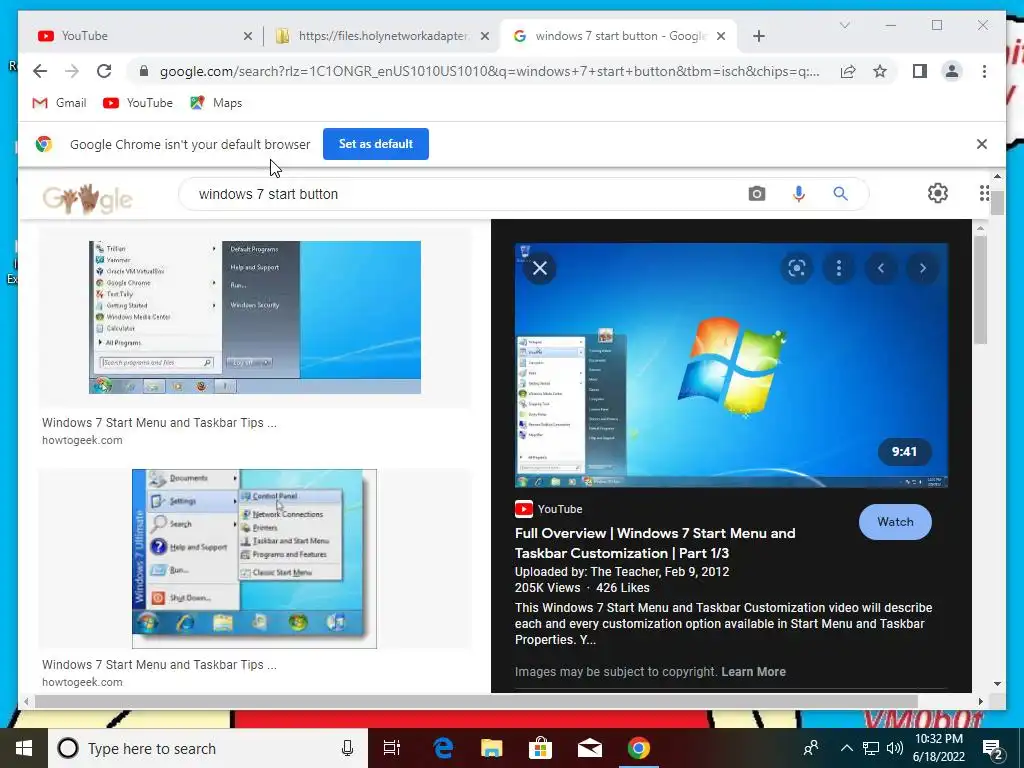Screen dimensions: 1024x768
Task: Open the People icon in the tray
Action: [811, 748]
